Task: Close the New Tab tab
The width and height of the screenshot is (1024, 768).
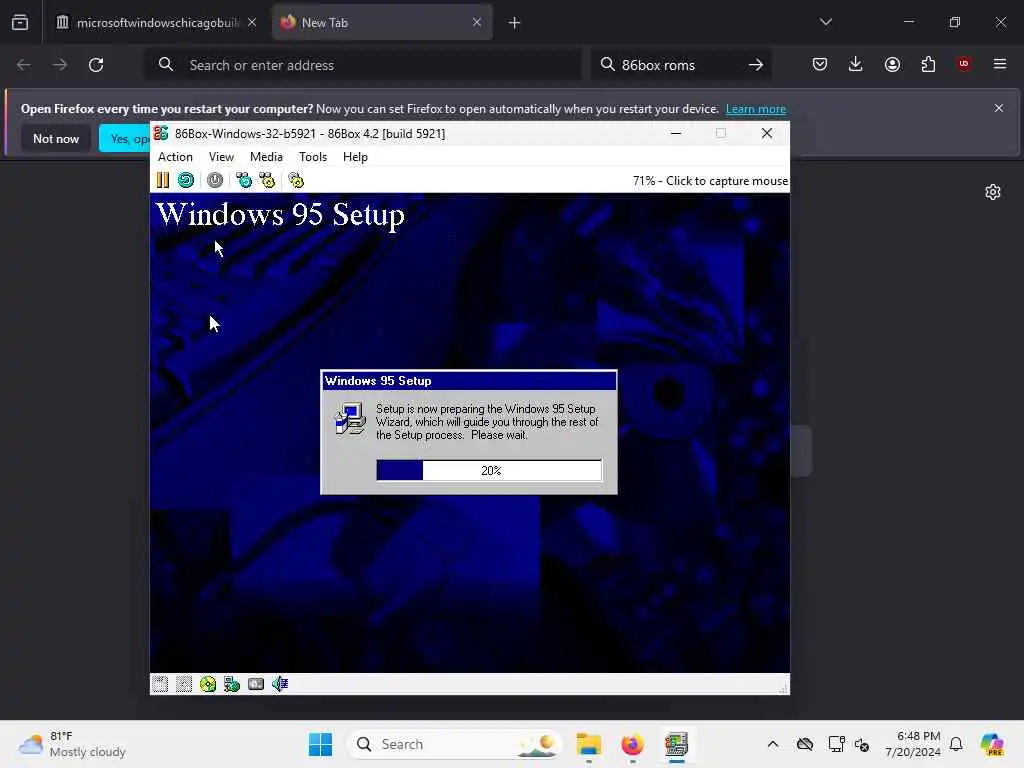Action: coord(477,23)
